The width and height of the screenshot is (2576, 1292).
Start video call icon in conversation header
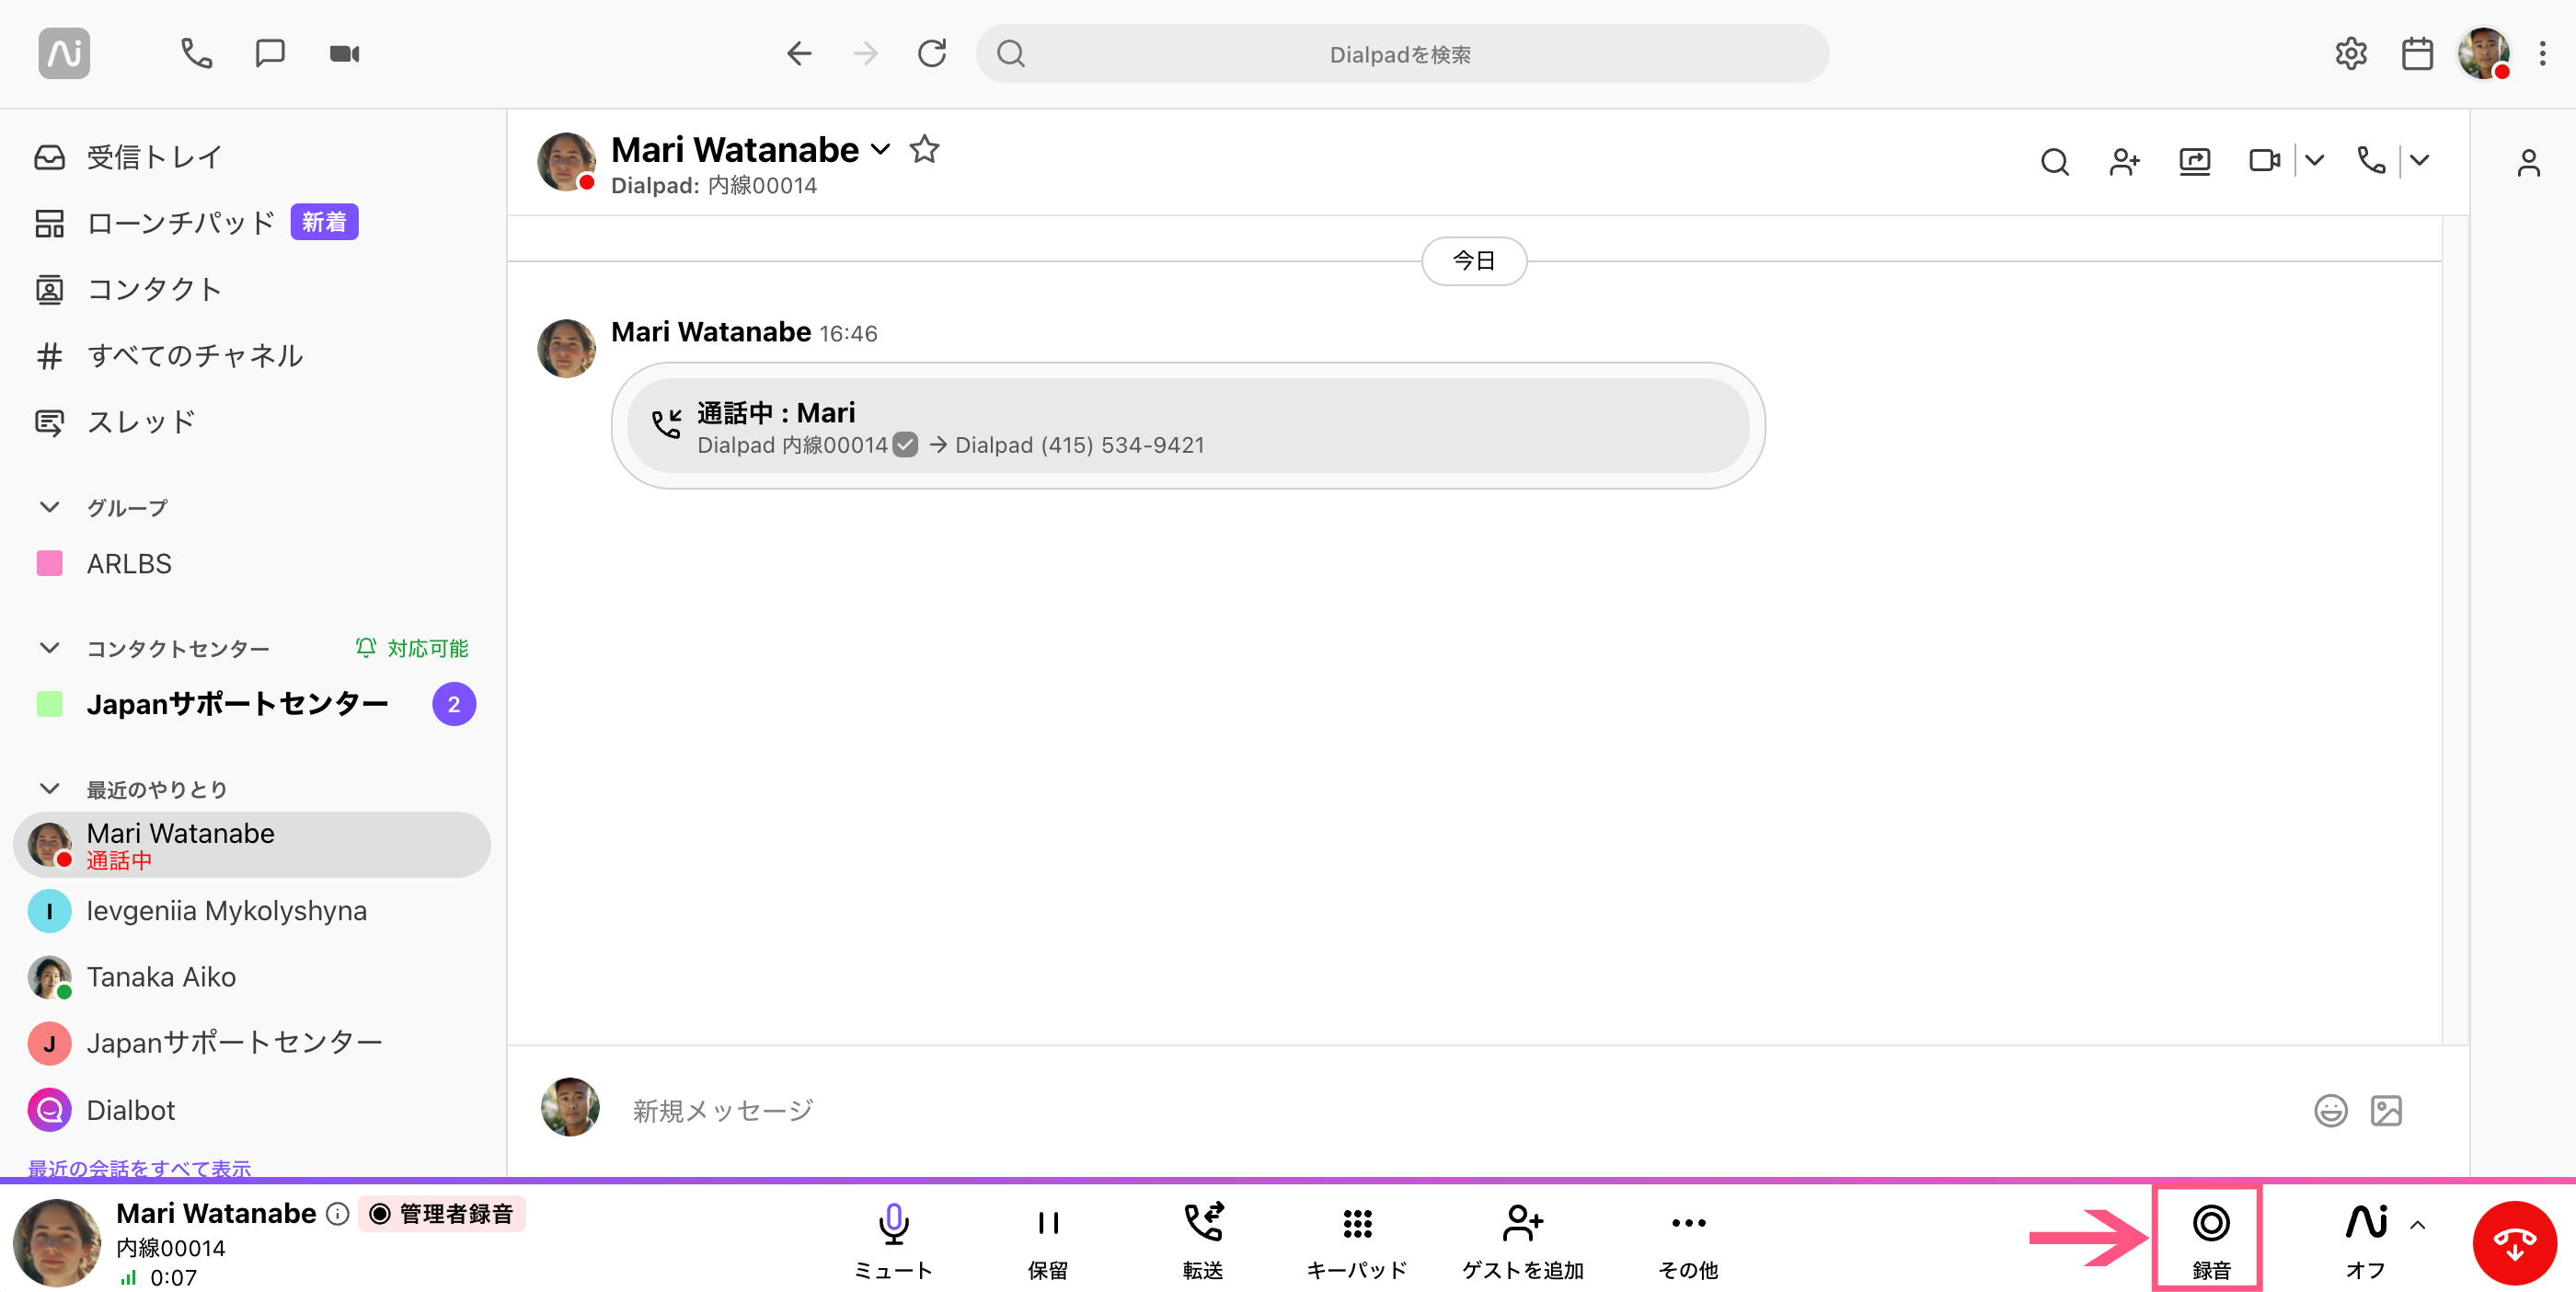click(2264, 160)
